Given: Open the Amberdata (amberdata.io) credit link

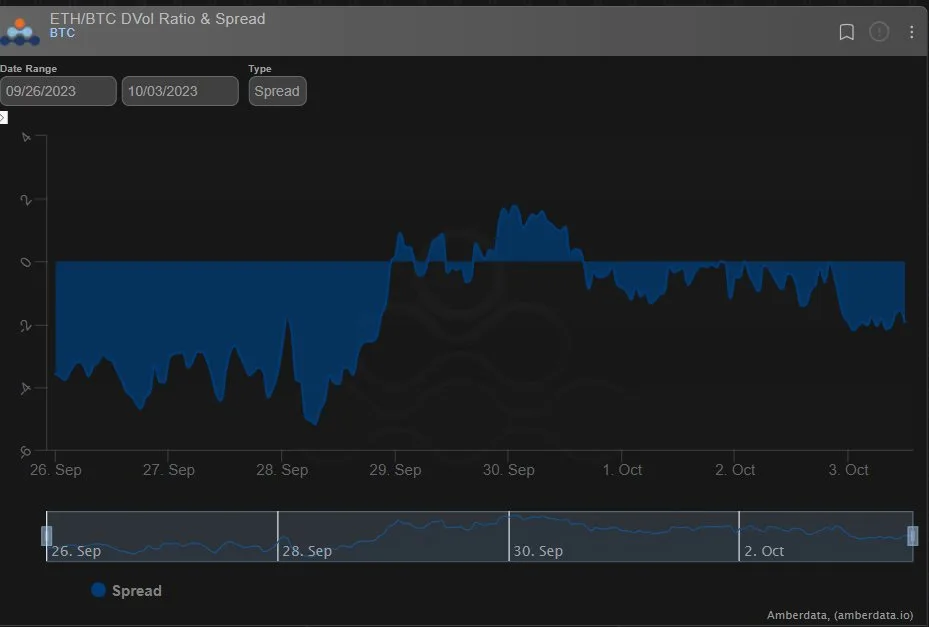Looking at the screenshot, I should [x=840, y=615].
